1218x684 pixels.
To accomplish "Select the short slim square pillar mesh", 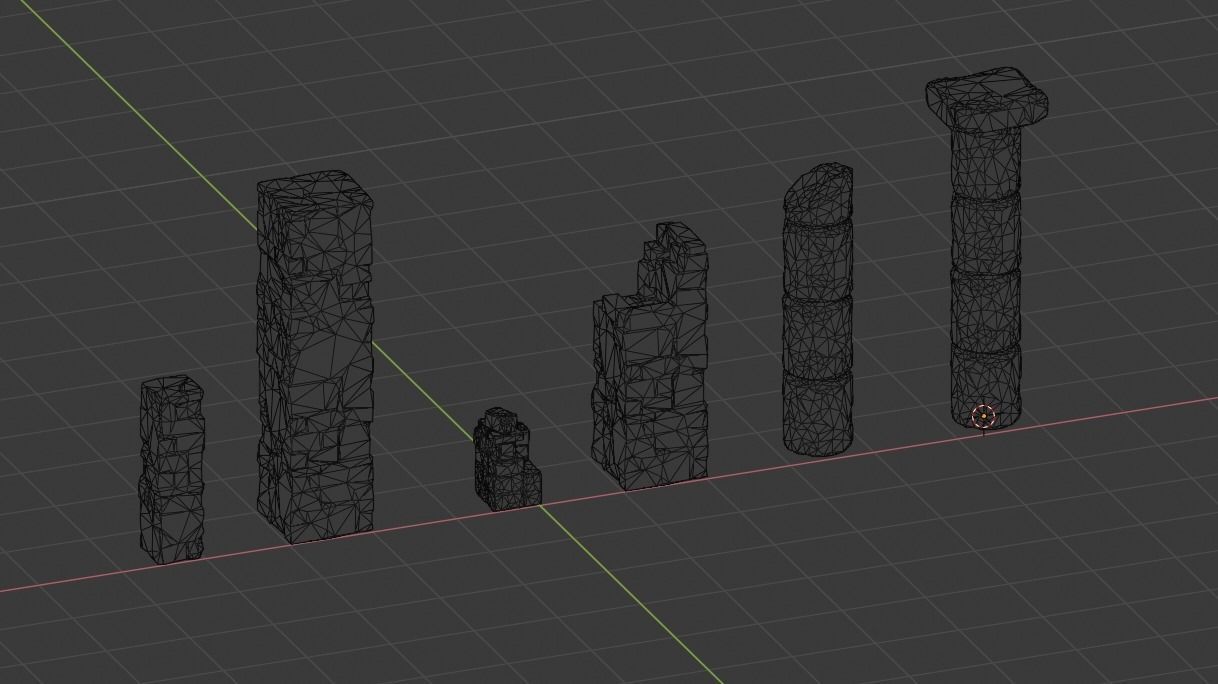I will (x=172, y=470).
